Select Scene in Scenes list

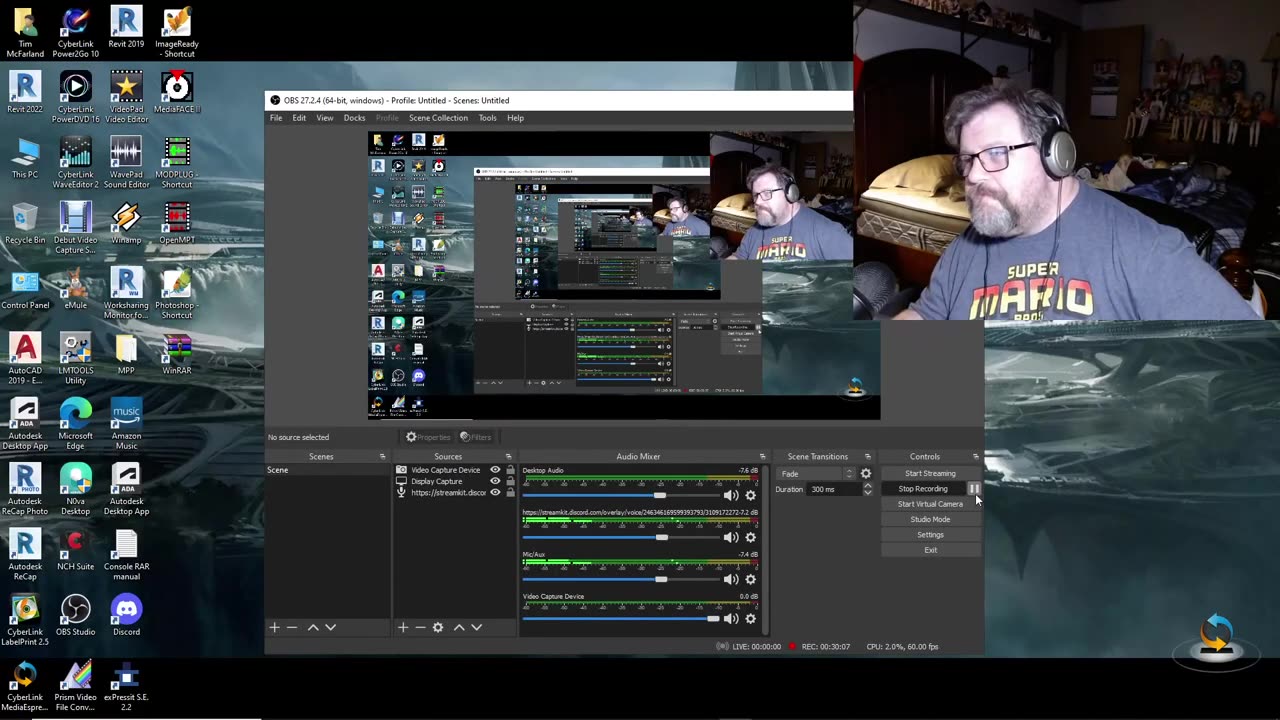(x=327, y=470)
